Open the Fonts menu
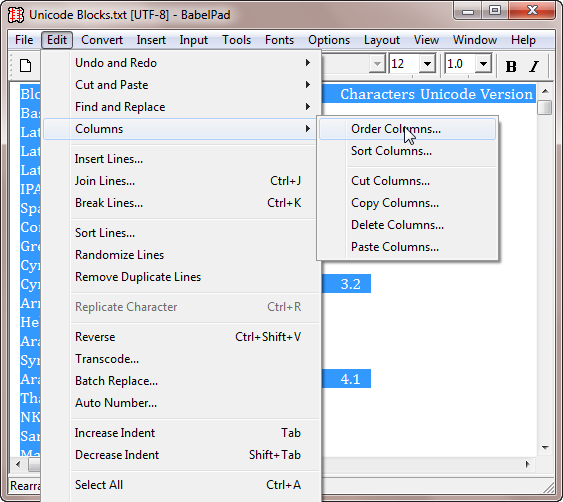 click(x=279, y=40)
